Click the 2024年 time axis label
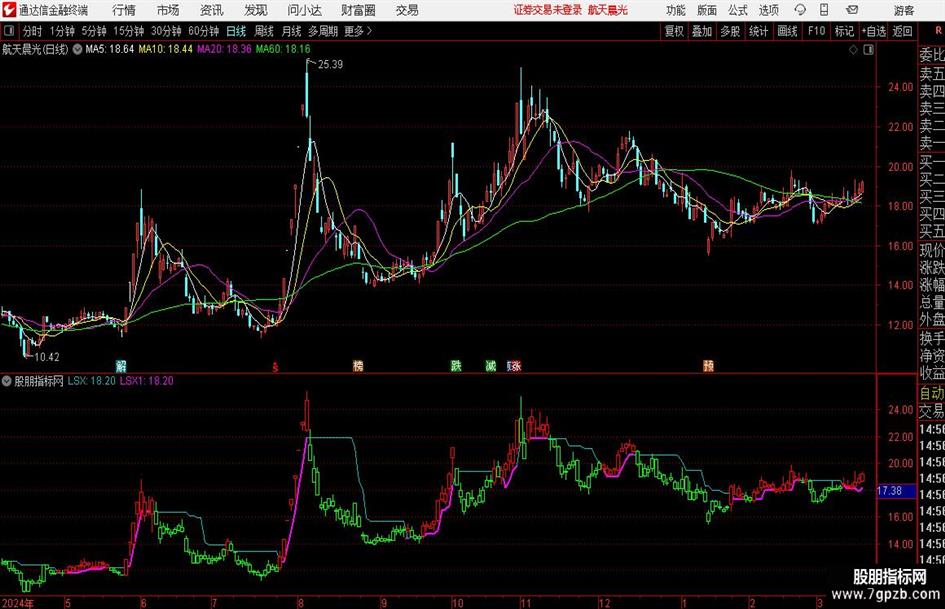This screenshot has width=945, height=609. [18, 603]
